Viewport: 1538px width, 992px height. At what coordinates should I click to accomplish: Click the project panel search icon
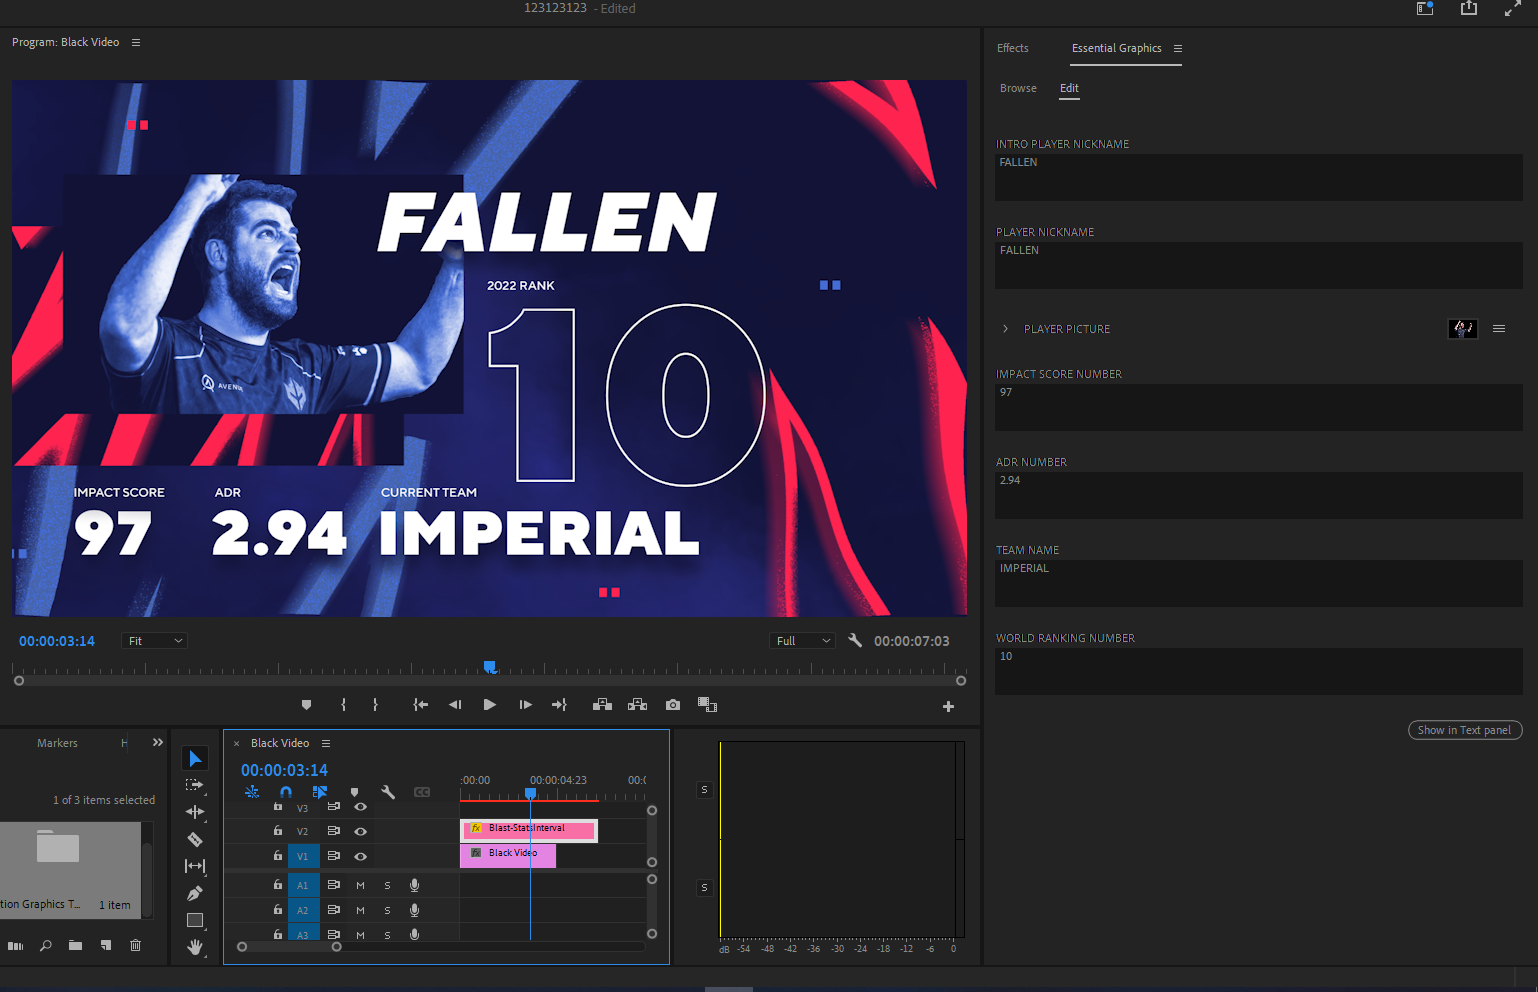click(45, 945)
